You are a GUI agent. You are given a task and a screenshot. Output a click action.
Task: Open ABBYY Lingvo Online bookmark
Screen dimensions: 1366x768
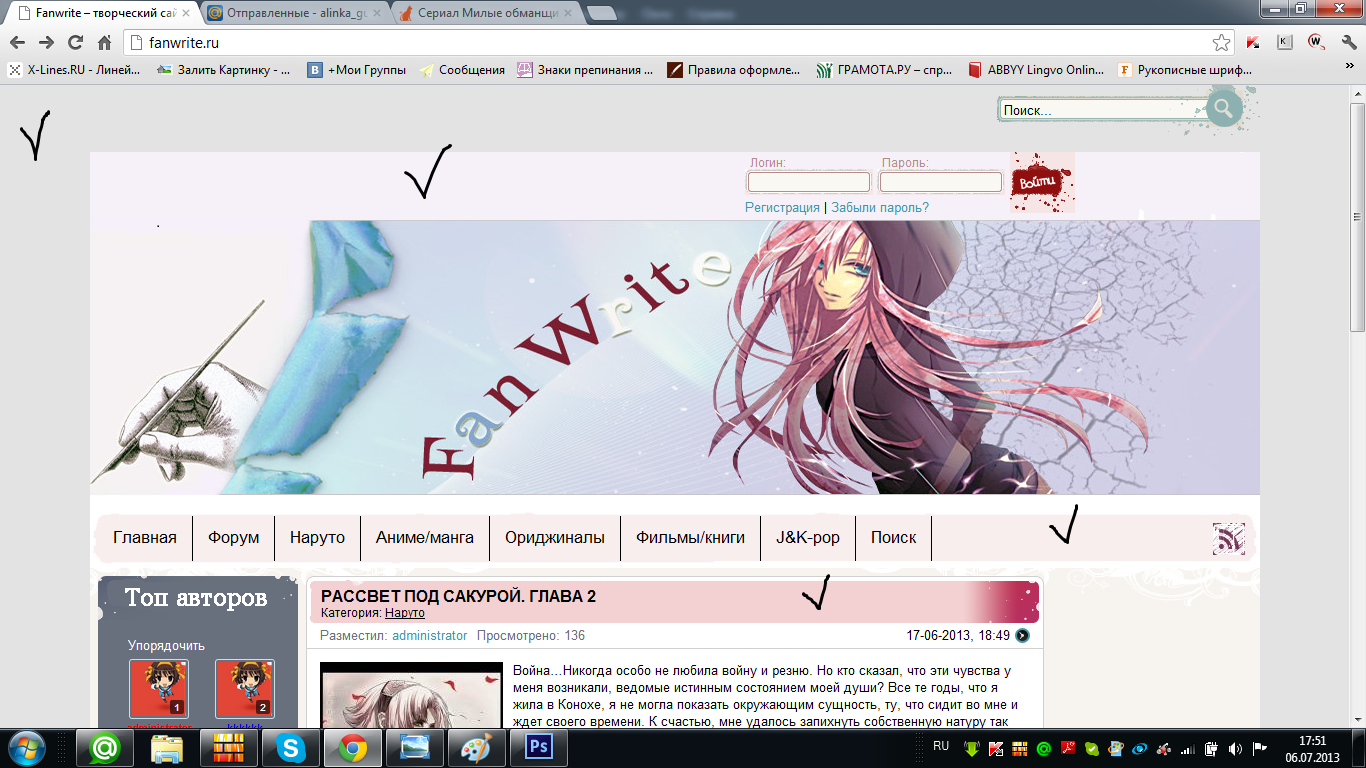[x=1036, y=70]
